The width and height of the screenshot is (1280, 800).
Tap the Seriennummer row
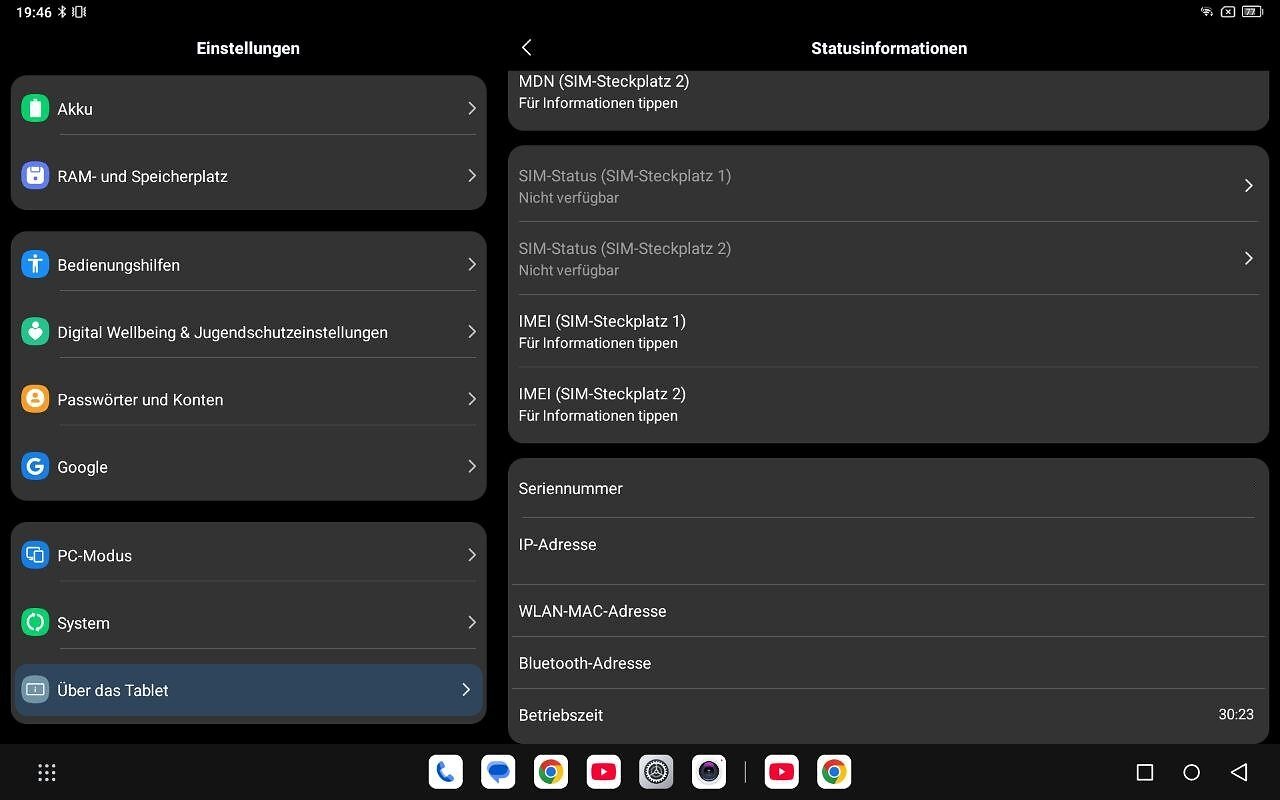click(888, 488)
